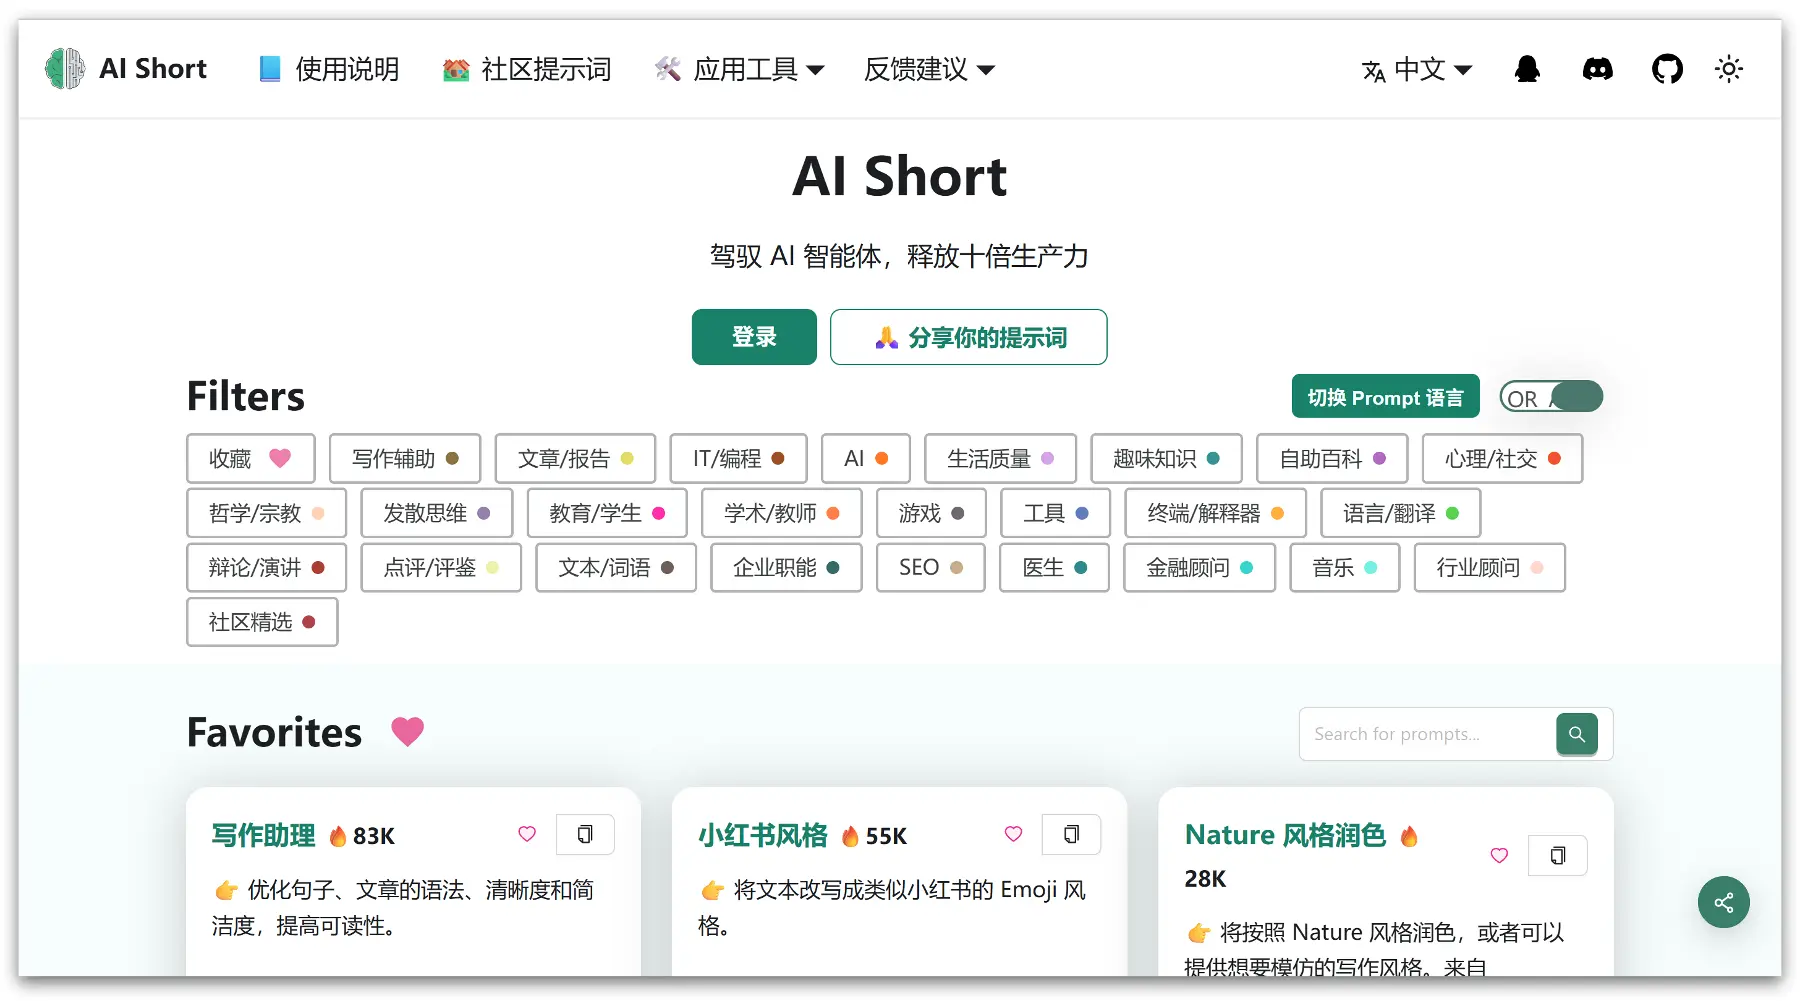The height and width of the screenshot is (1001, 1800).
Task: Focus the Search for prompts field
Action: pyautogui.click(x=1428, y=734)
